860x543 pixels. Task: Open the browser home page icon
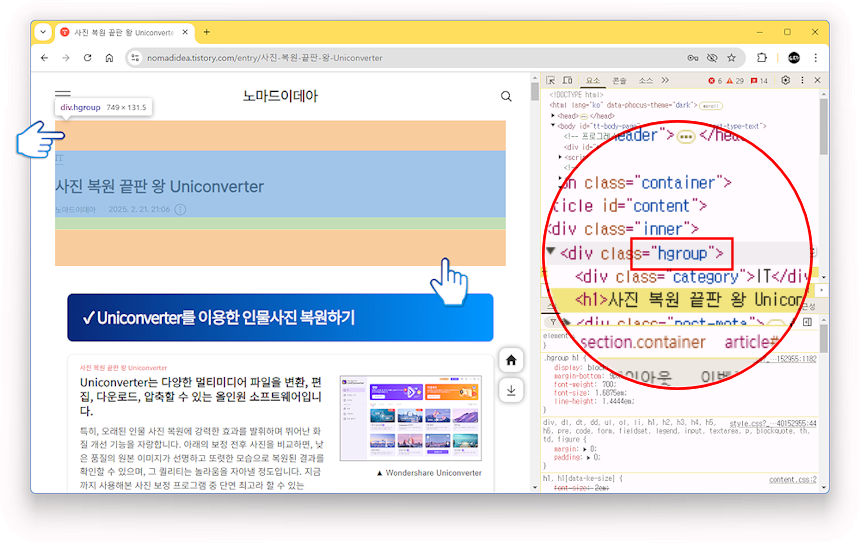pyautogui.click(x=109, y=58)
